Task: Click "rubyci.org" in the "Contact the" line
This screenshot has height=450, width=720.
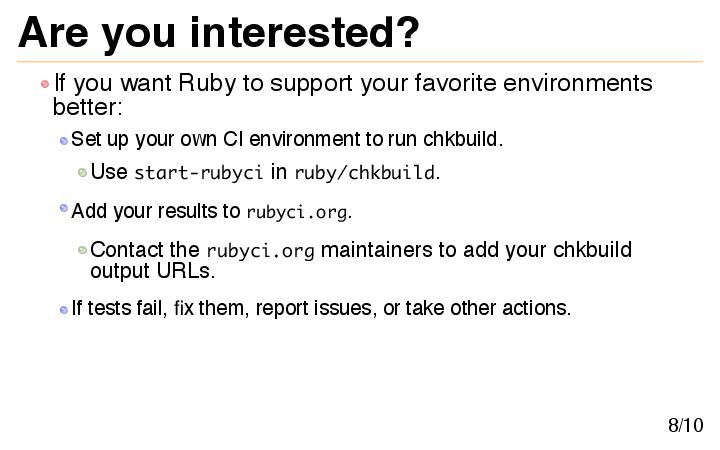Action: [x=260, y=251]
